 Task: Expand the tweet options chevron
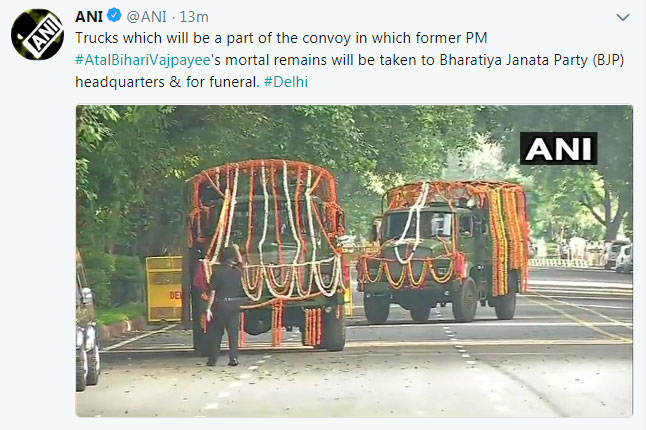[x=623, y=17]
